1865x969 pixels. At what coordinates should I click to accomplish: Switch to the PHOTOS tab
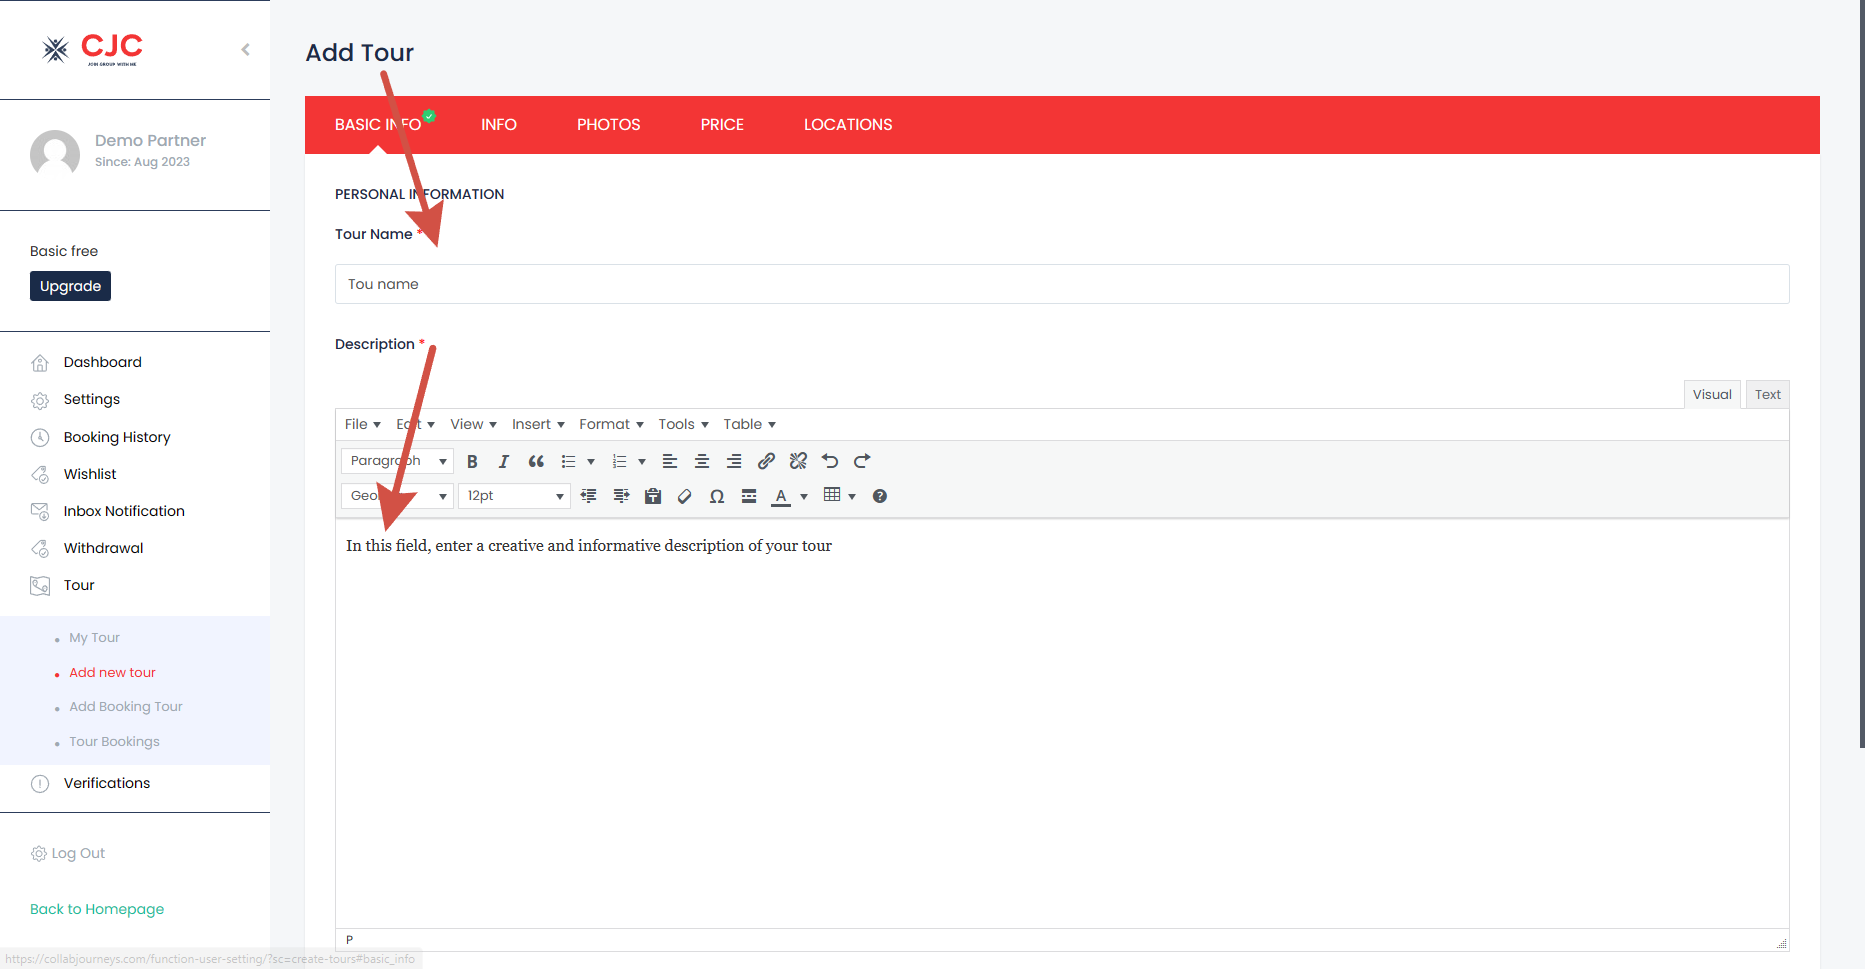608,124
